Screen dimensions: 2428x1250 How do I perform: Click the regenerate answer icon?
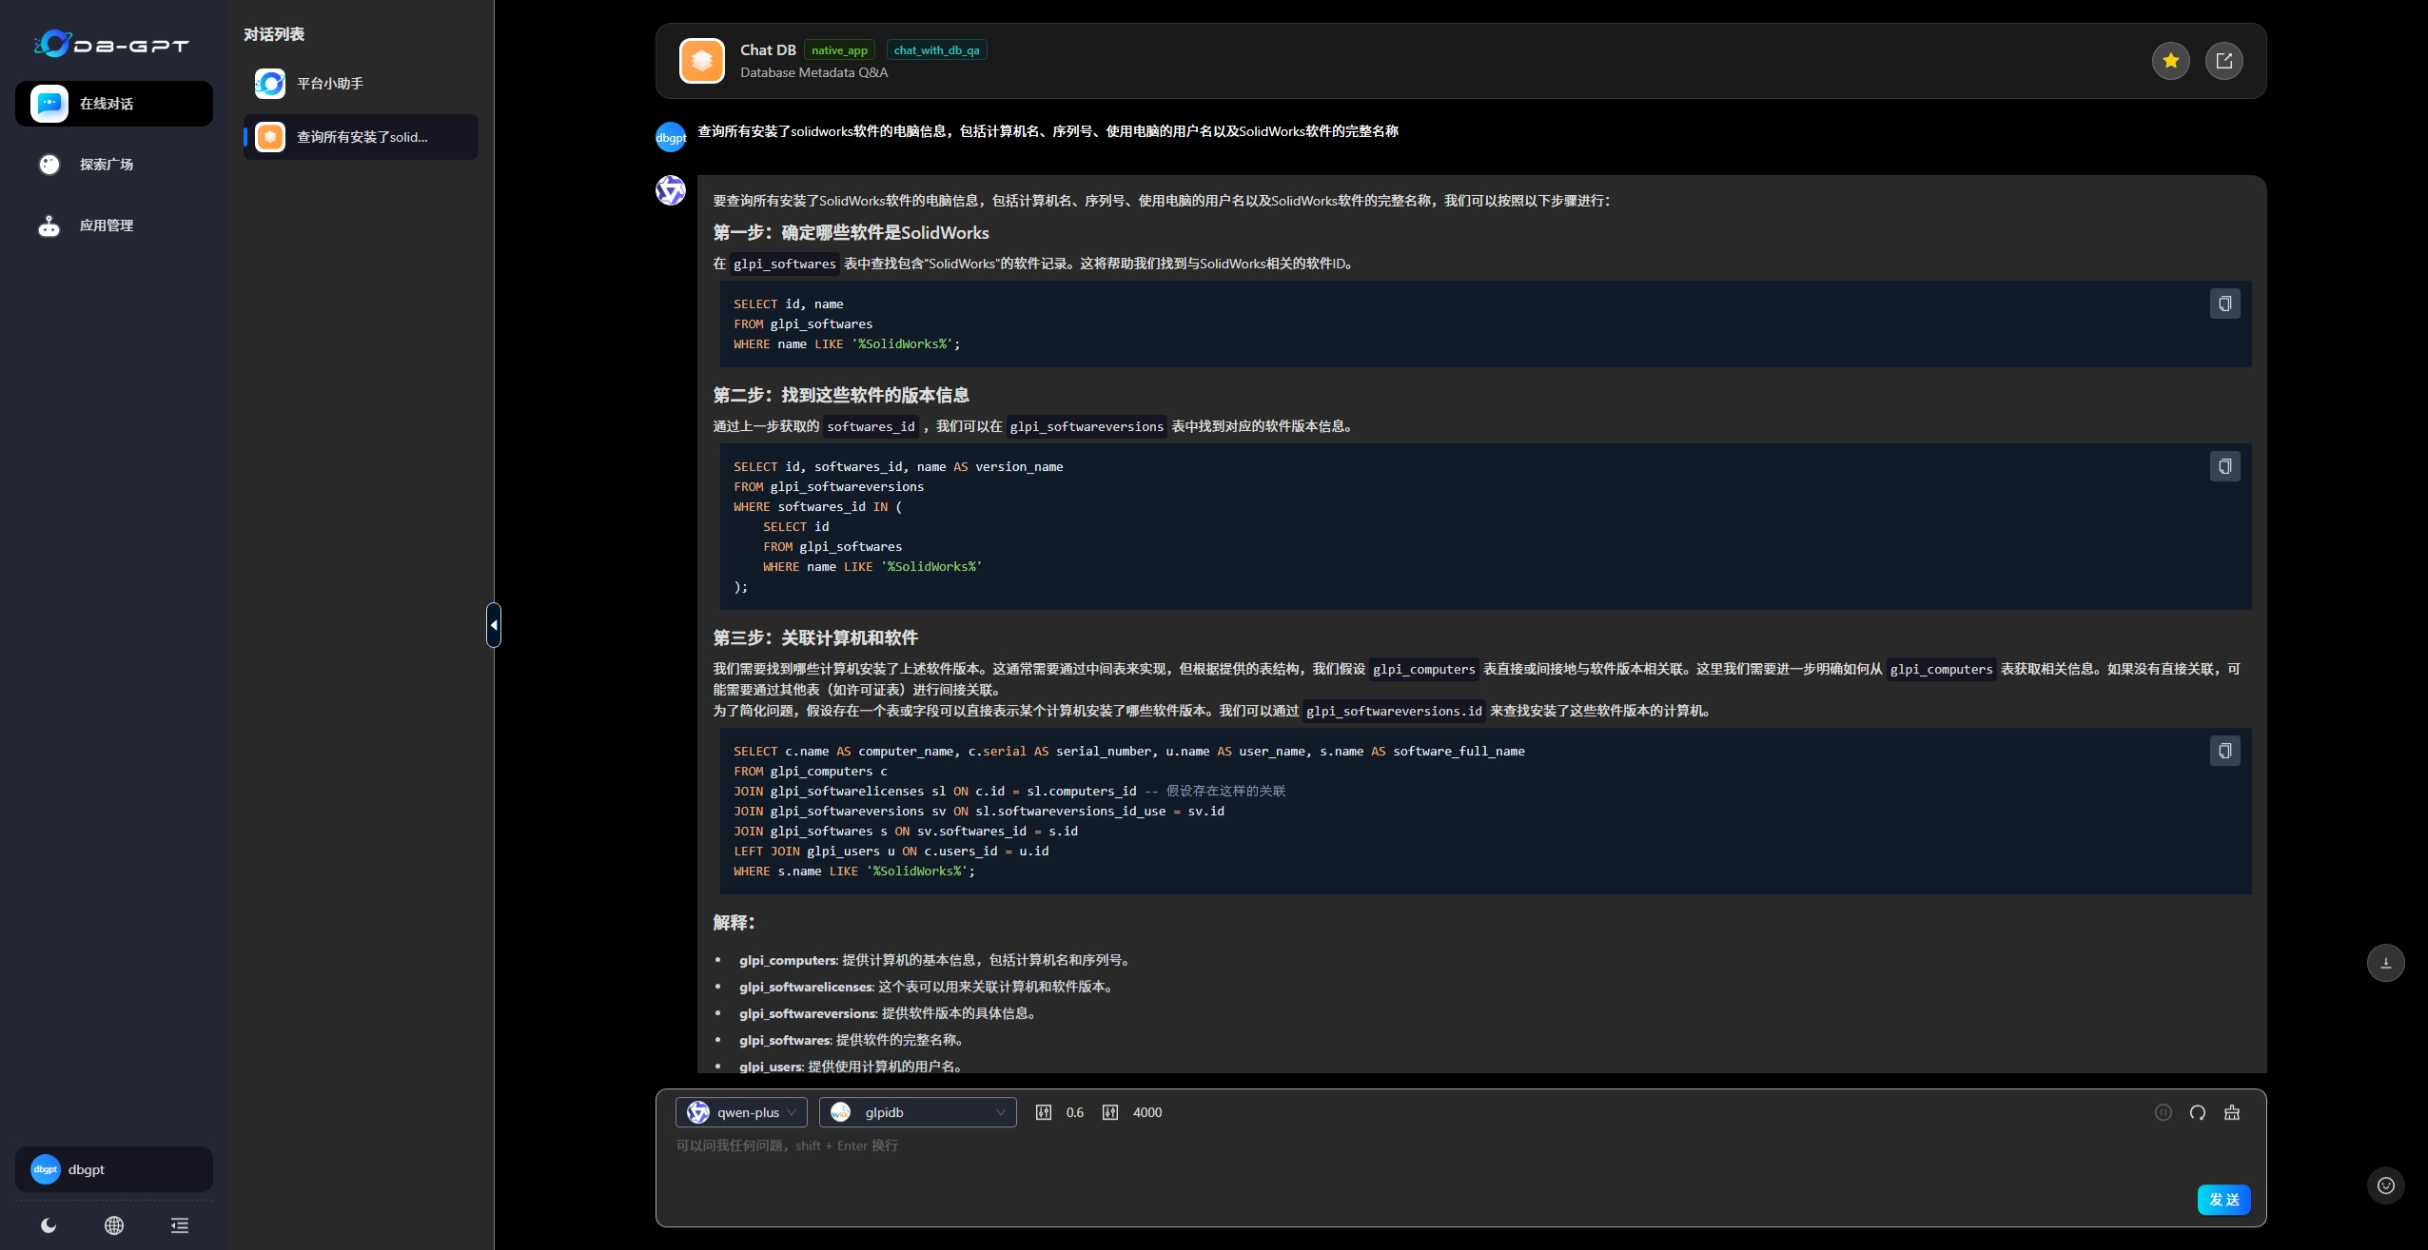pos(2197,1112)
